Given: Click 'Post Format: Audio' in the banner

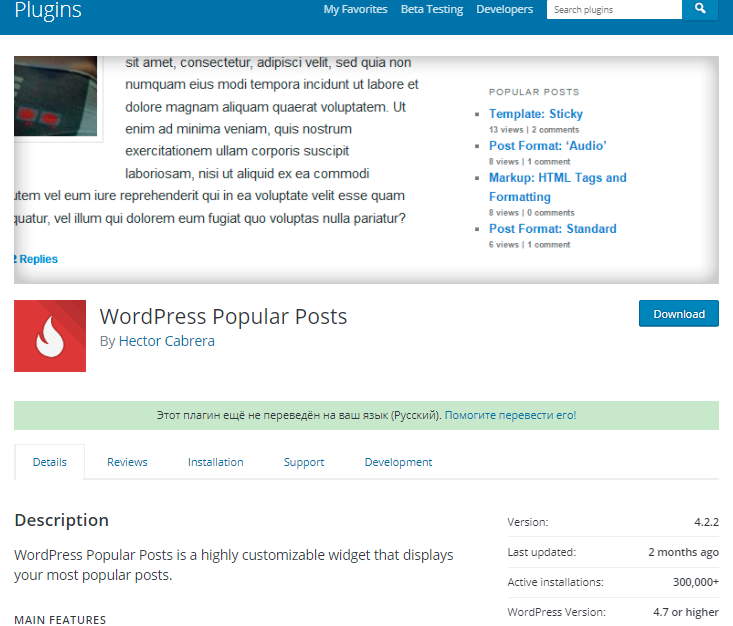Looking at the screenshot, I should click(547, 146).
